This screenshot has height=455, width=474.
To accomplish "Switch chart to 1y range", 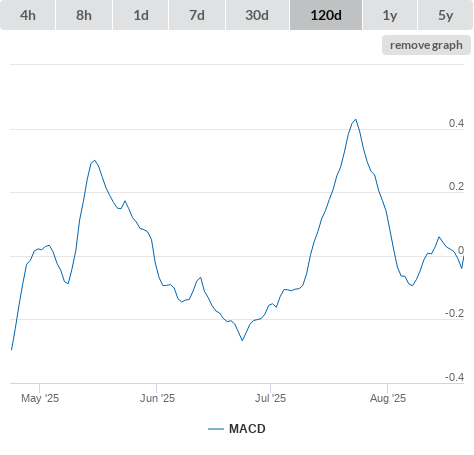I will click(x=390, y=15).
